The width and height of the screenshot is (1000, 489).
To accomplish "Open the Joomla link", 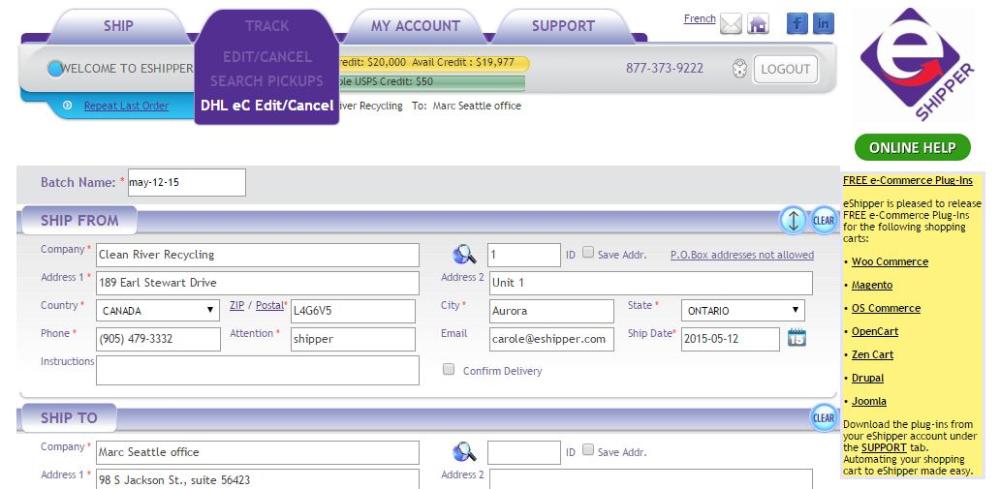I will click(869, 401).
